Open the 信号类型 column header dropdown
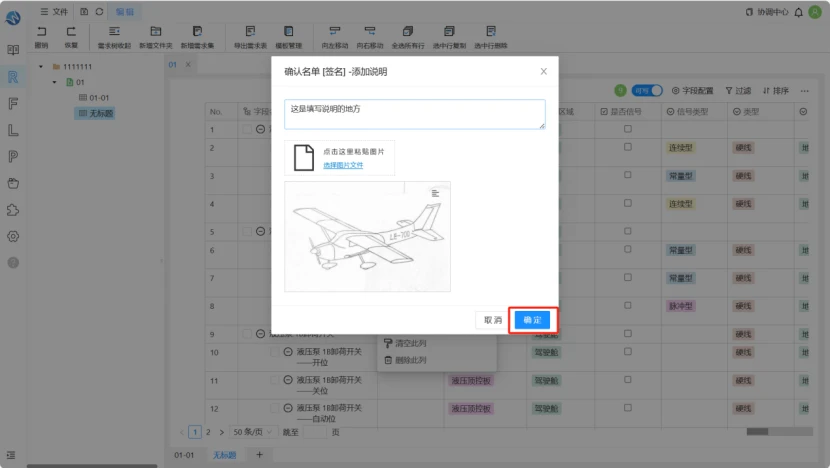831x468 pixels. point(670,112)
